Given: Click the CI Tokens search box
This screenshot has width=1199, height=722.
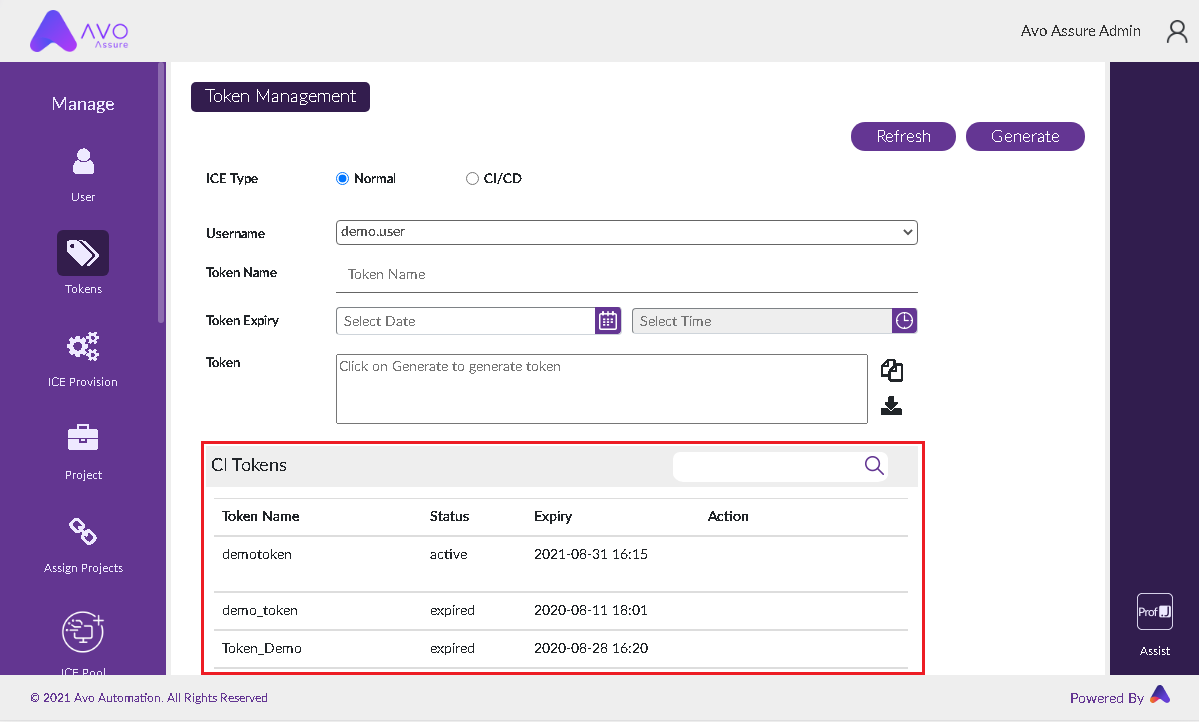Looking at the screenshot, I should point(781,466).
